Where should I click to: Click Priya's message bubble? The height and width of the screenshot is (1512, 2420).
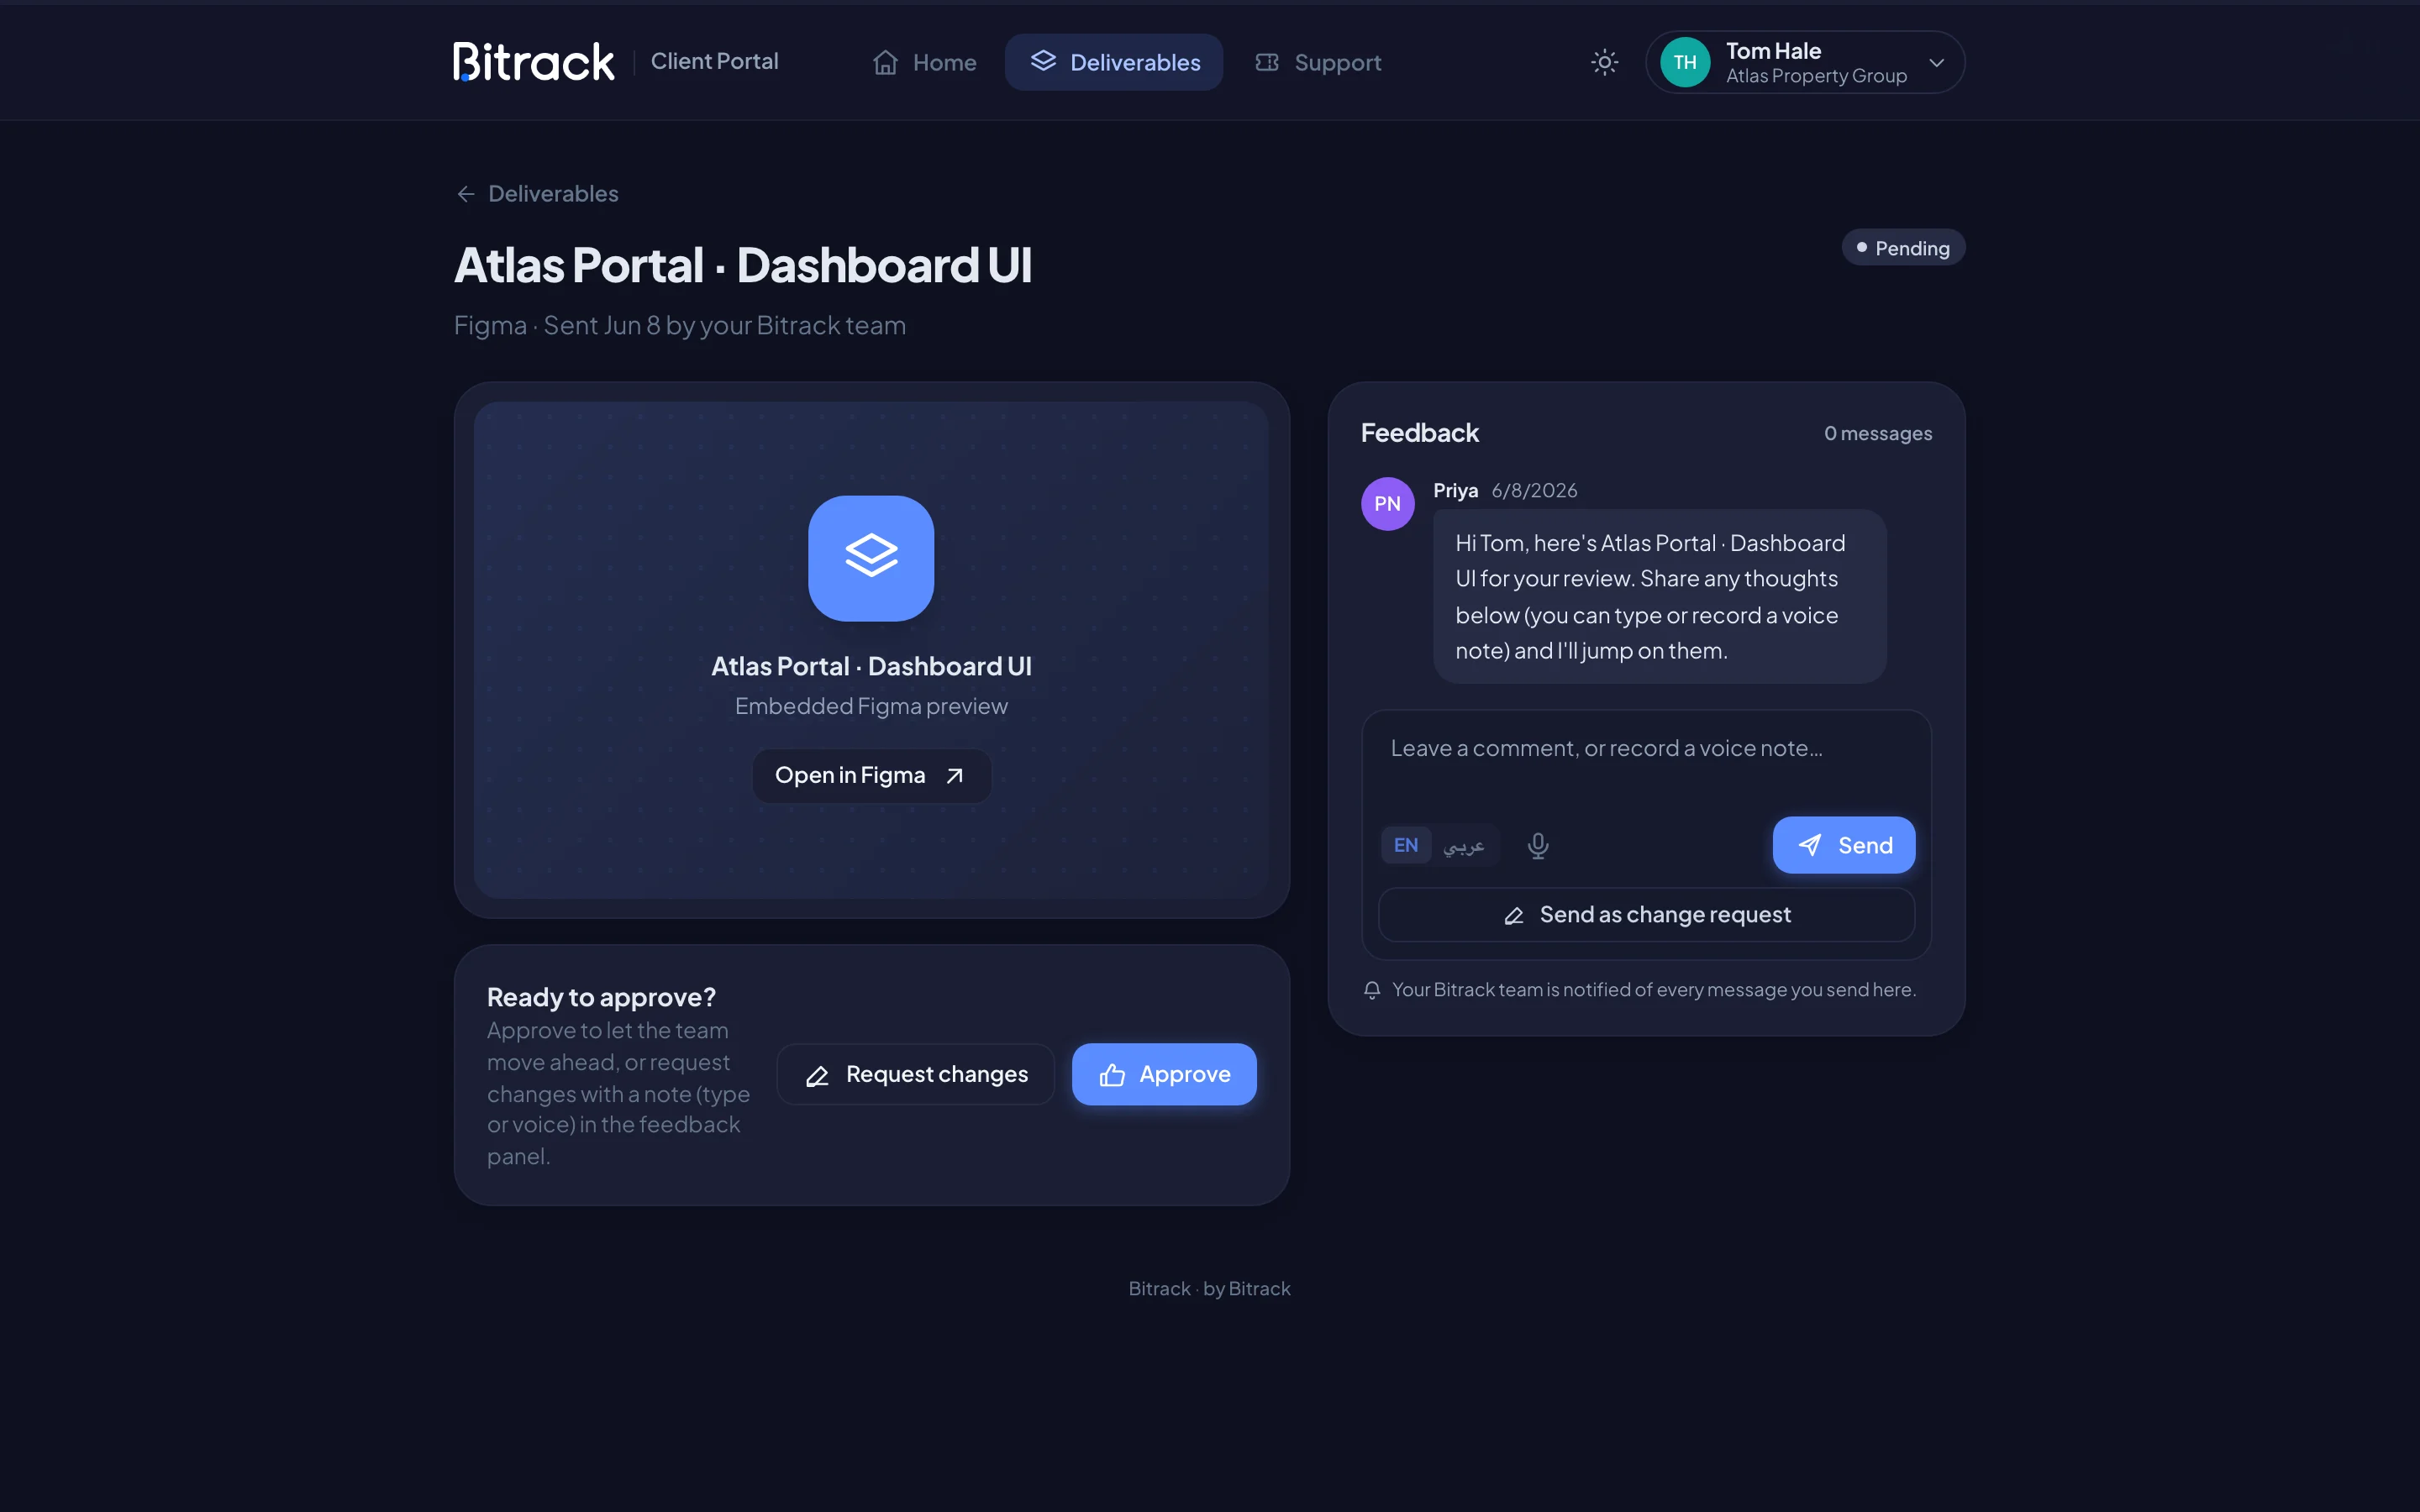coord(1659,597)
